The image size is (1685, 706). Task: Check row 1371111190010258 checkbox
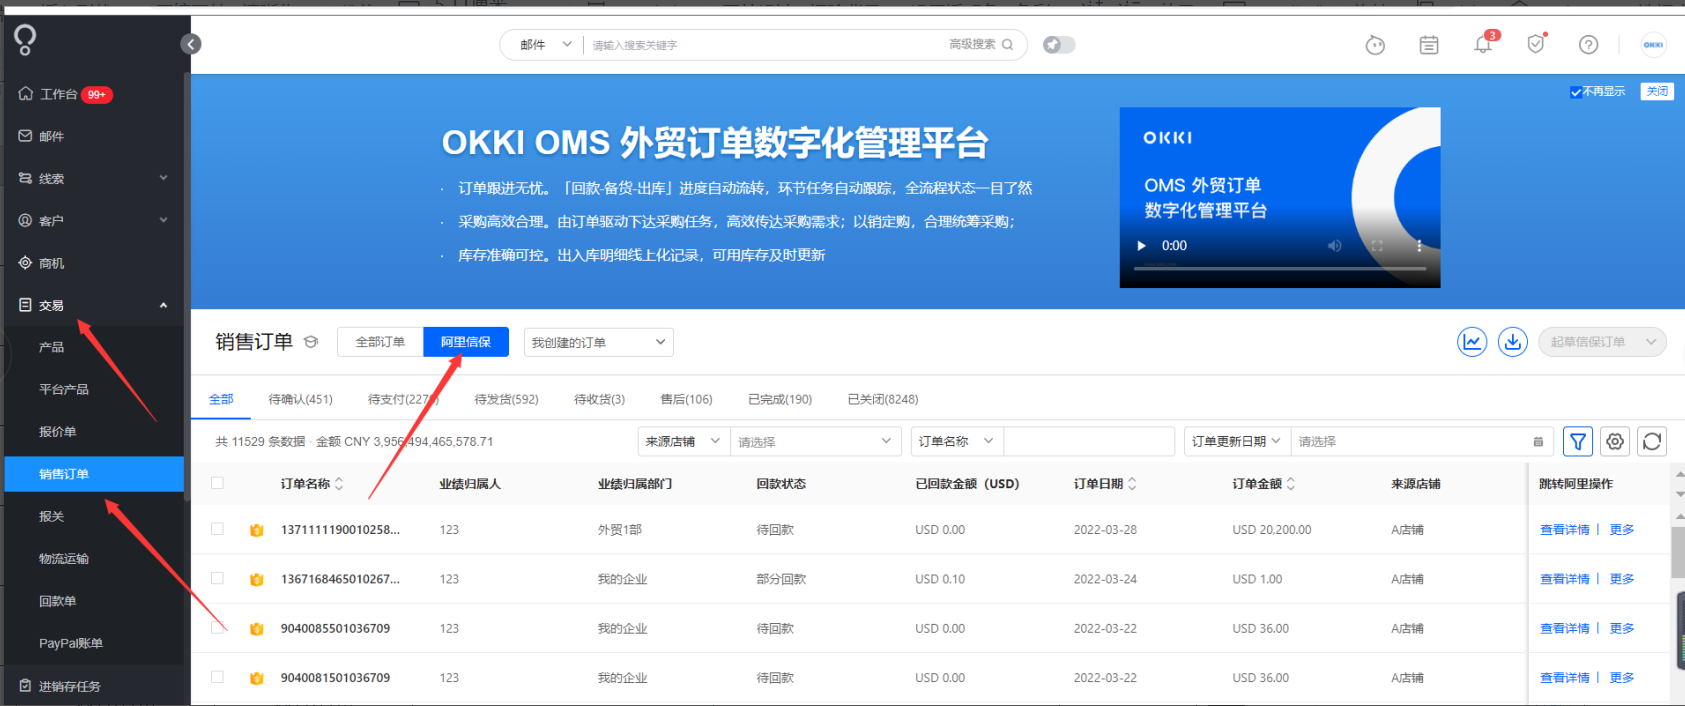click(x=218, y=529)
